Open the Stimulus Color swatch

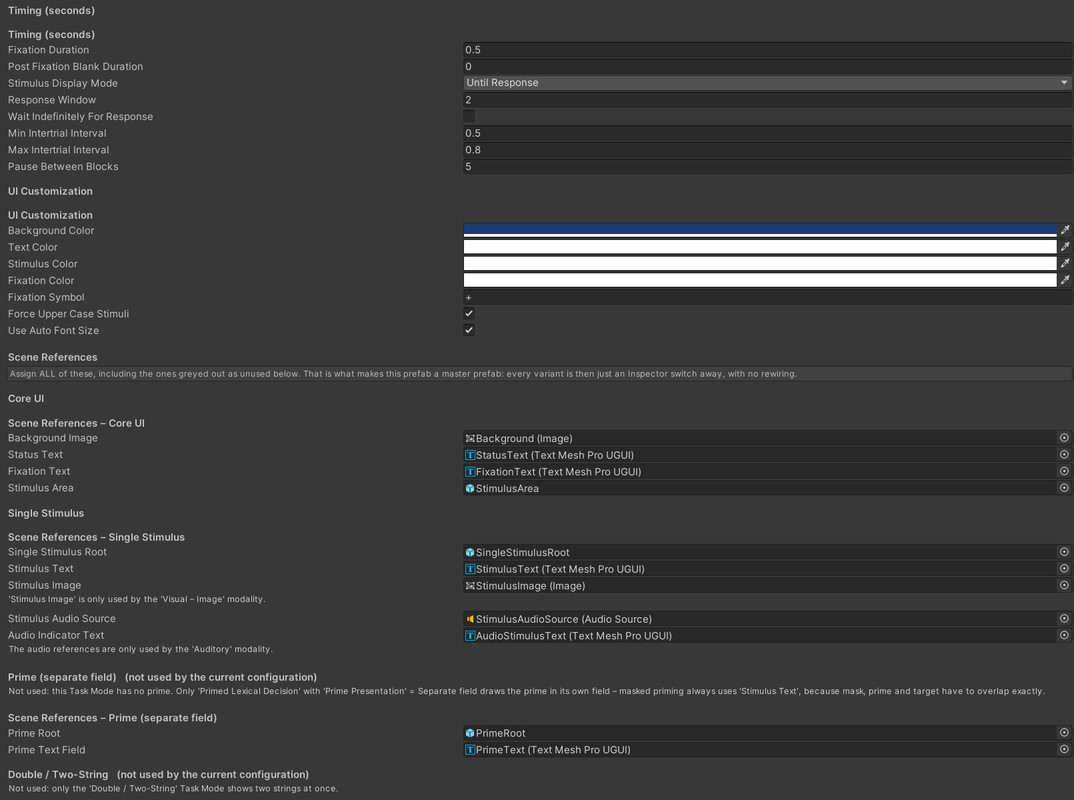pyautogui.click(x=760, y=263)
